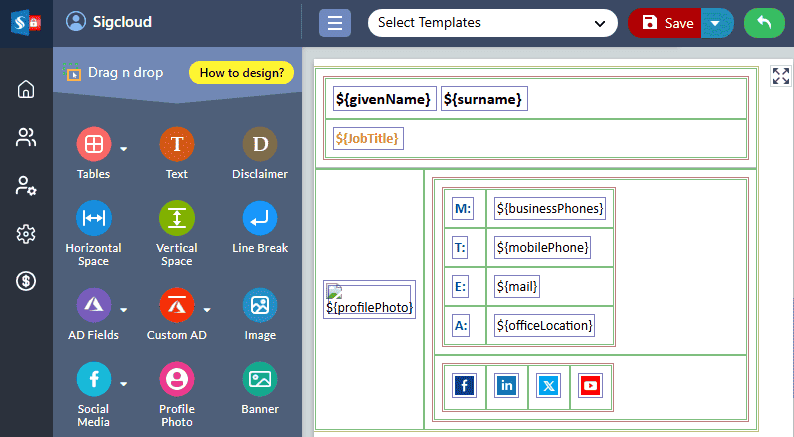Select the ${JobTitle} field in the canvas
Screen dimensions: 794x437
pos(369,138)
